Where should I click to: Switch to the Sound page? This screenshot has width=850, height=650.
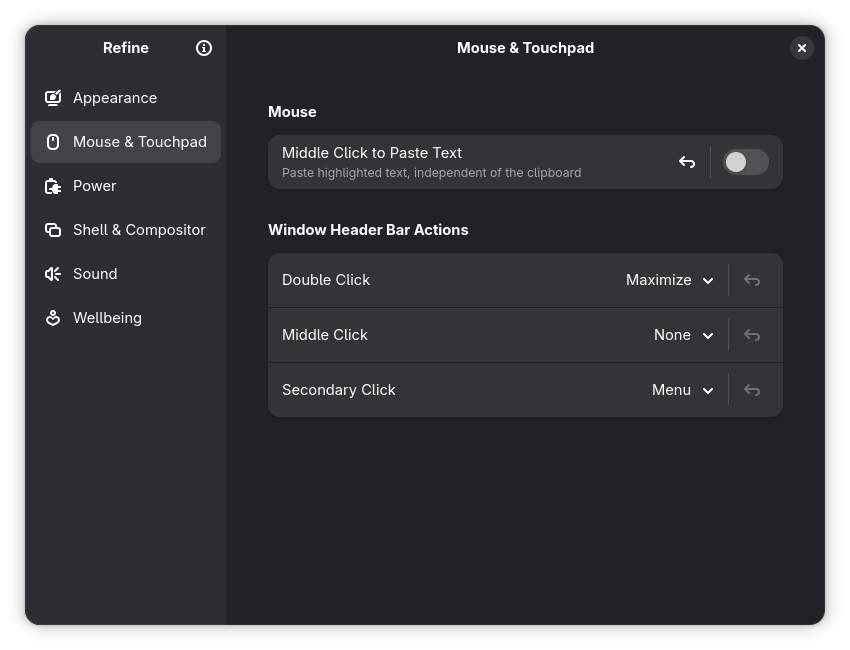tap(95, 274)
